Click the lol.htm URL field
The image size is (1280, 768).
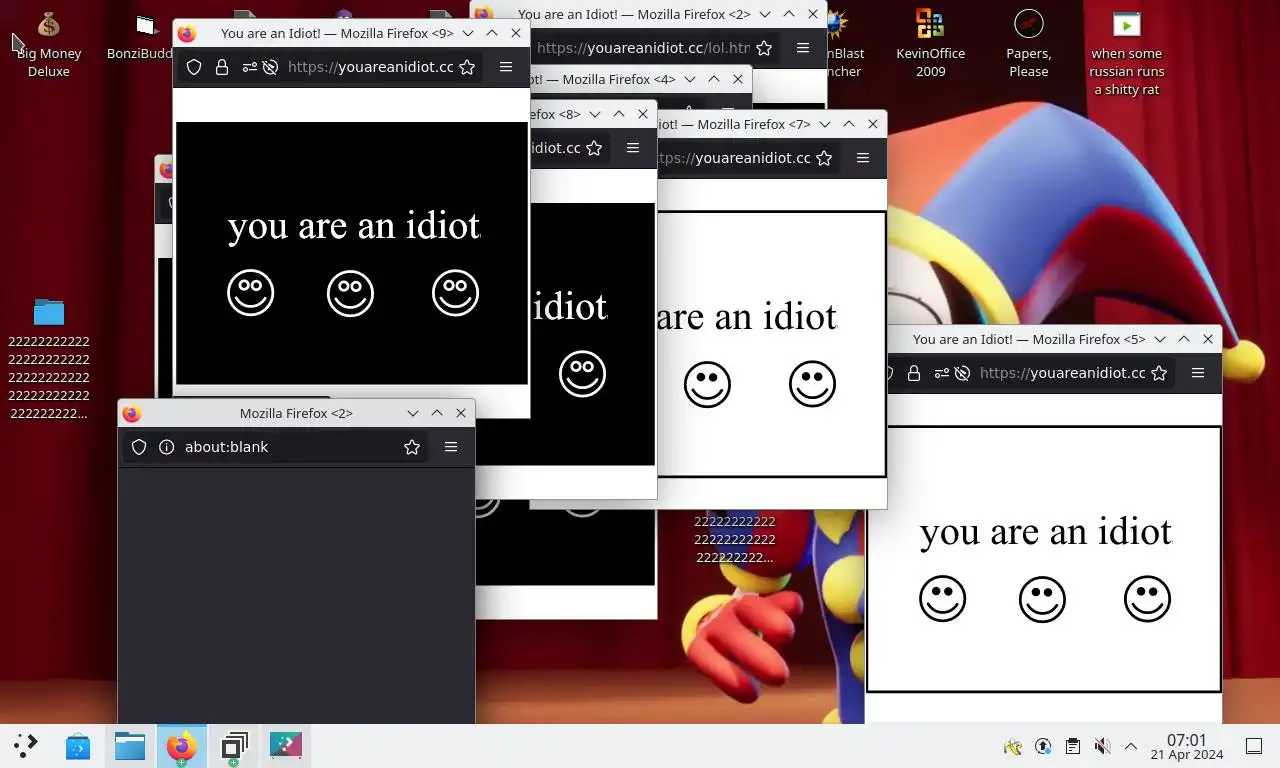click(644, 48)
